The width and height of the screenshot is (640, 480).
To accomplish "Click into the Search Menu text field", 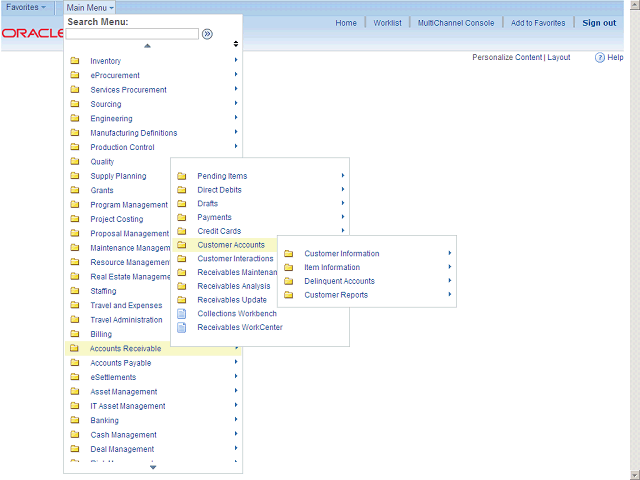I will (132, 34).
